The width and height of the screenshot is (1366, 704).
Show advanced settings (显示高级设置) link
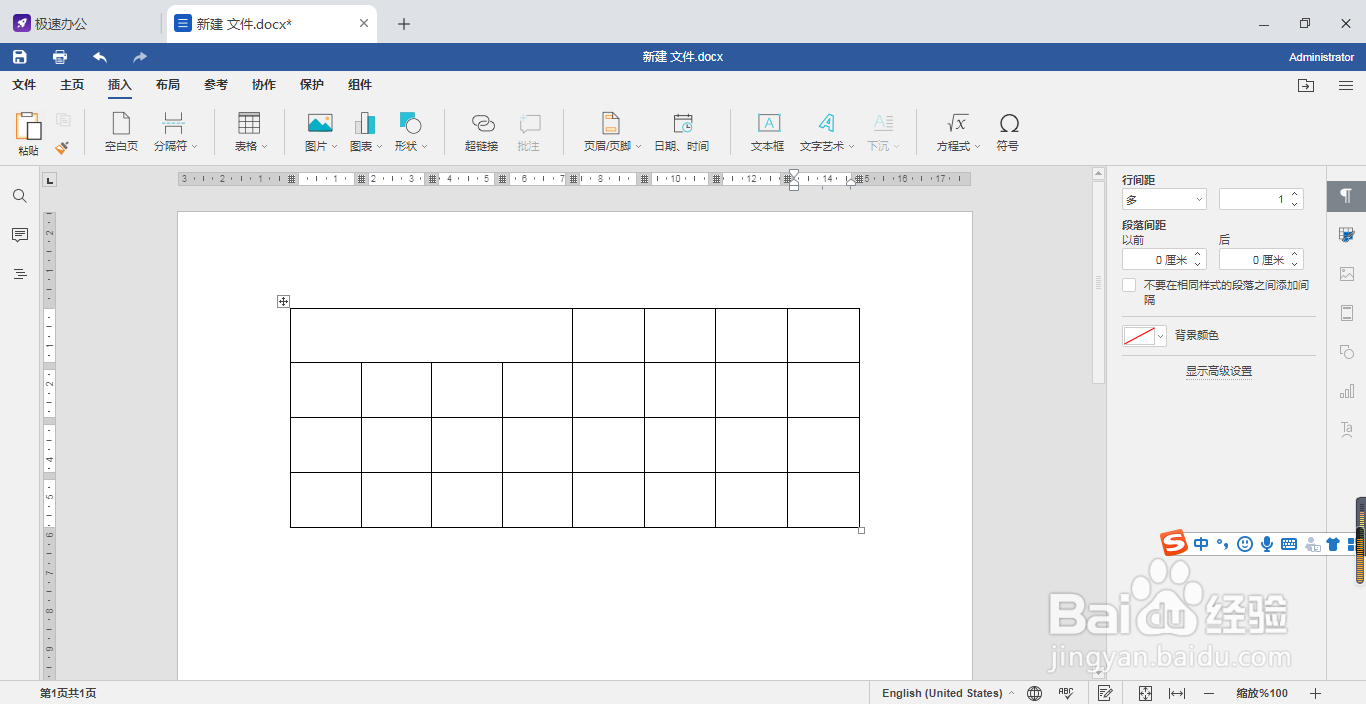(x=1219, y=371)
